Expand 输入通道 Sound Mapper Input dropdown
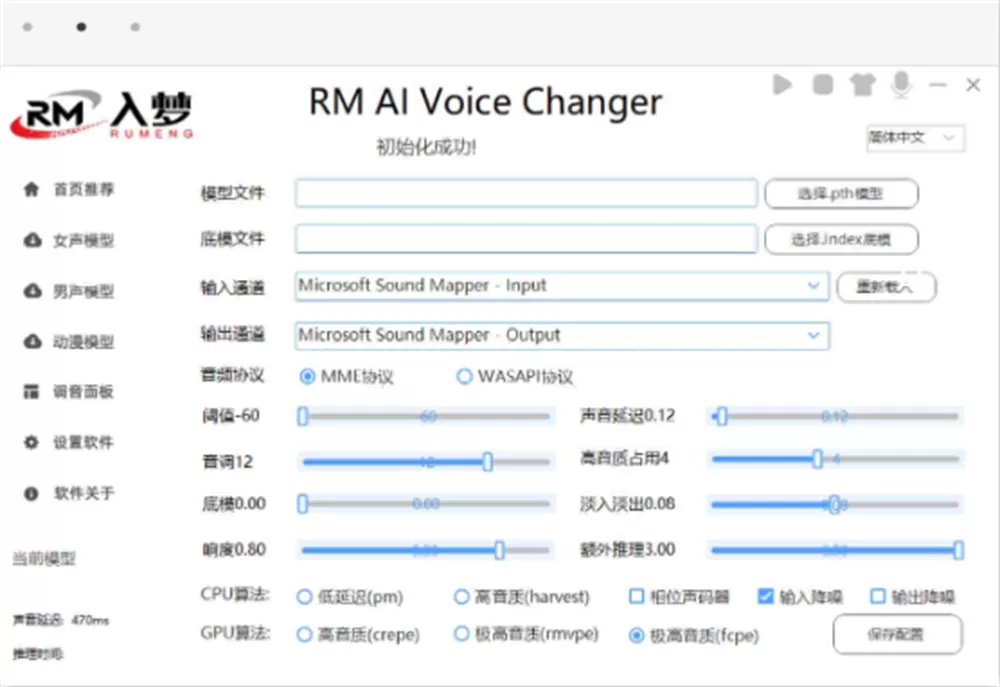The width and height of the screenshot is (1000, 687). [x=562, y=286]
